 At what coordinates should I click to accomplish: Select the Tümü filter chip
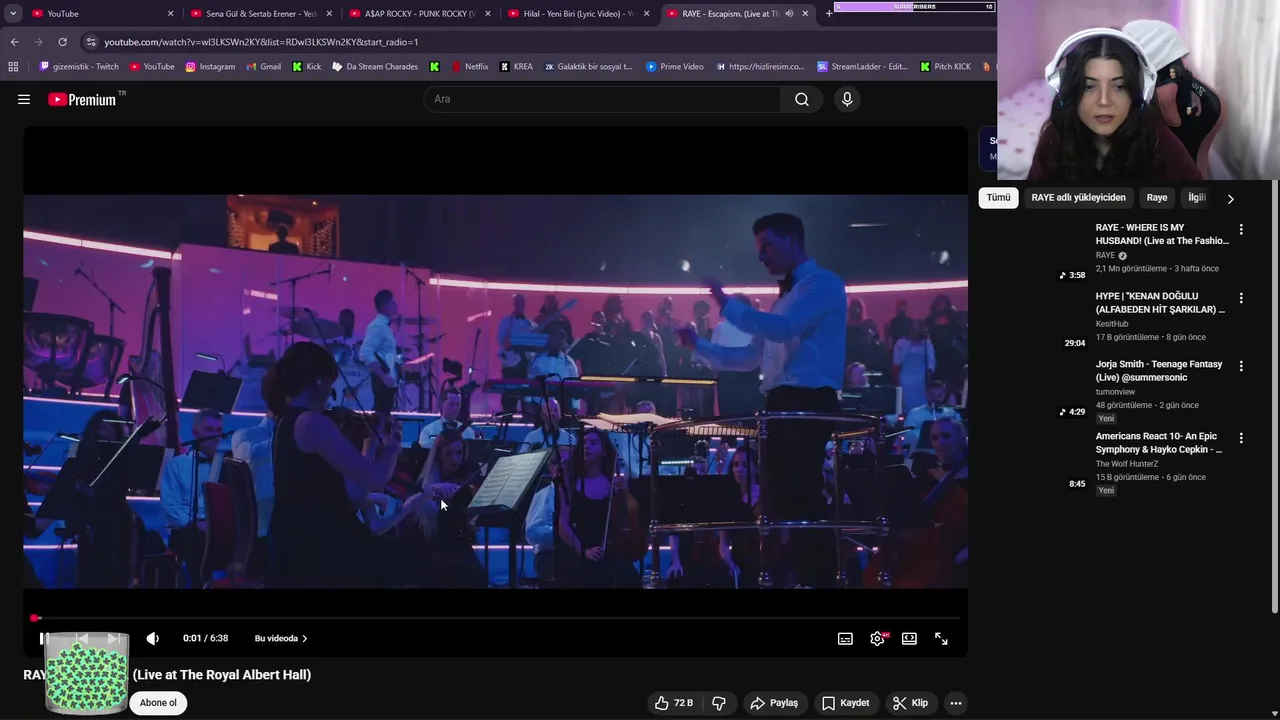point(998,198)
